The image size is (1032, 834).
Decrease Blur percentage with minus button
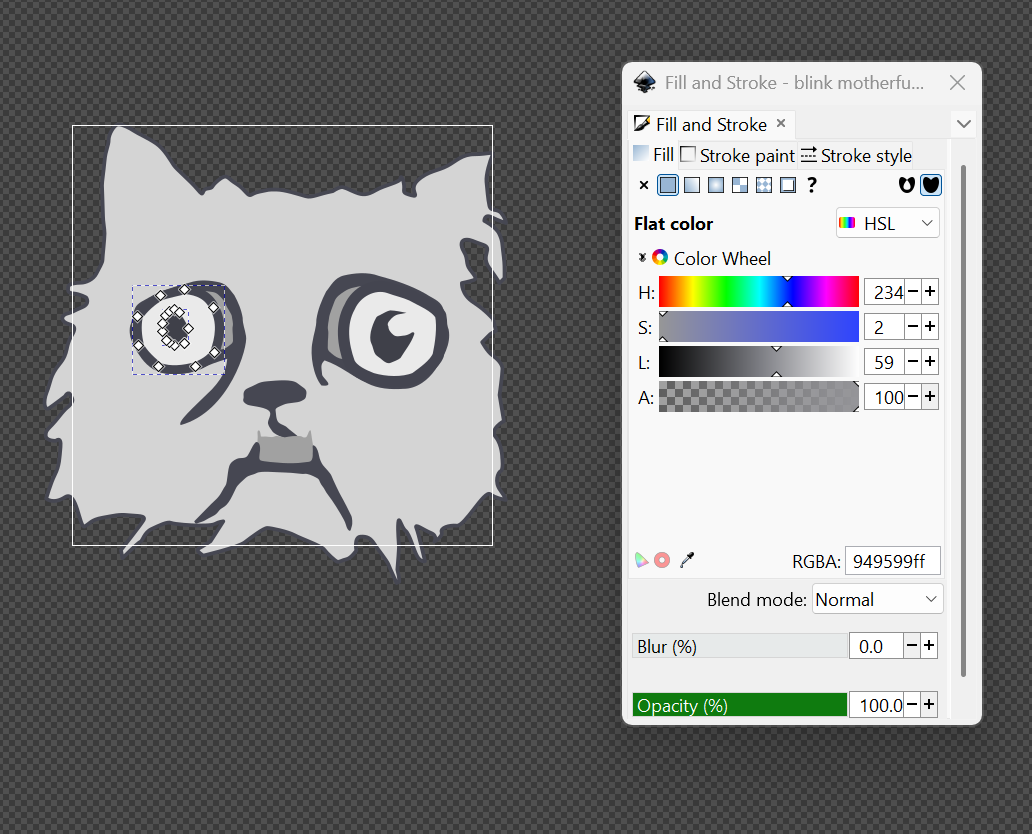point(912,646)
